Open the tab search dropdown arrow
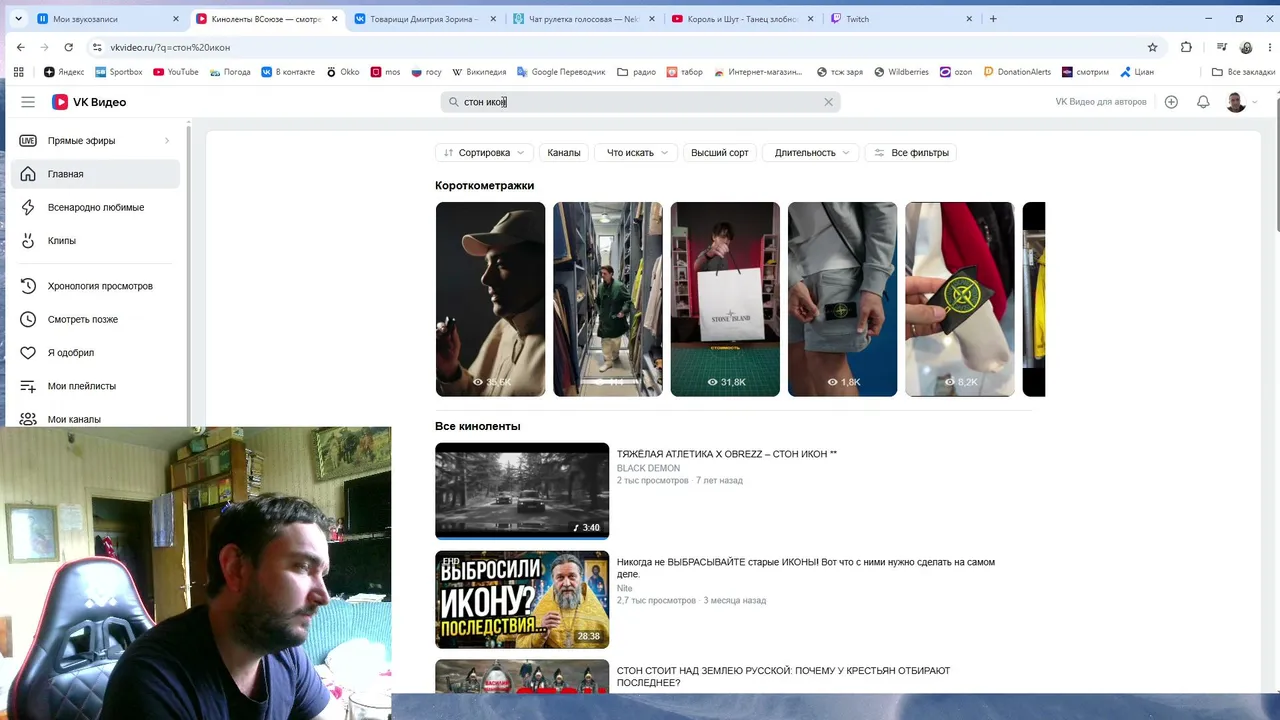The image size is (1280, 720). tap(18, 19)
